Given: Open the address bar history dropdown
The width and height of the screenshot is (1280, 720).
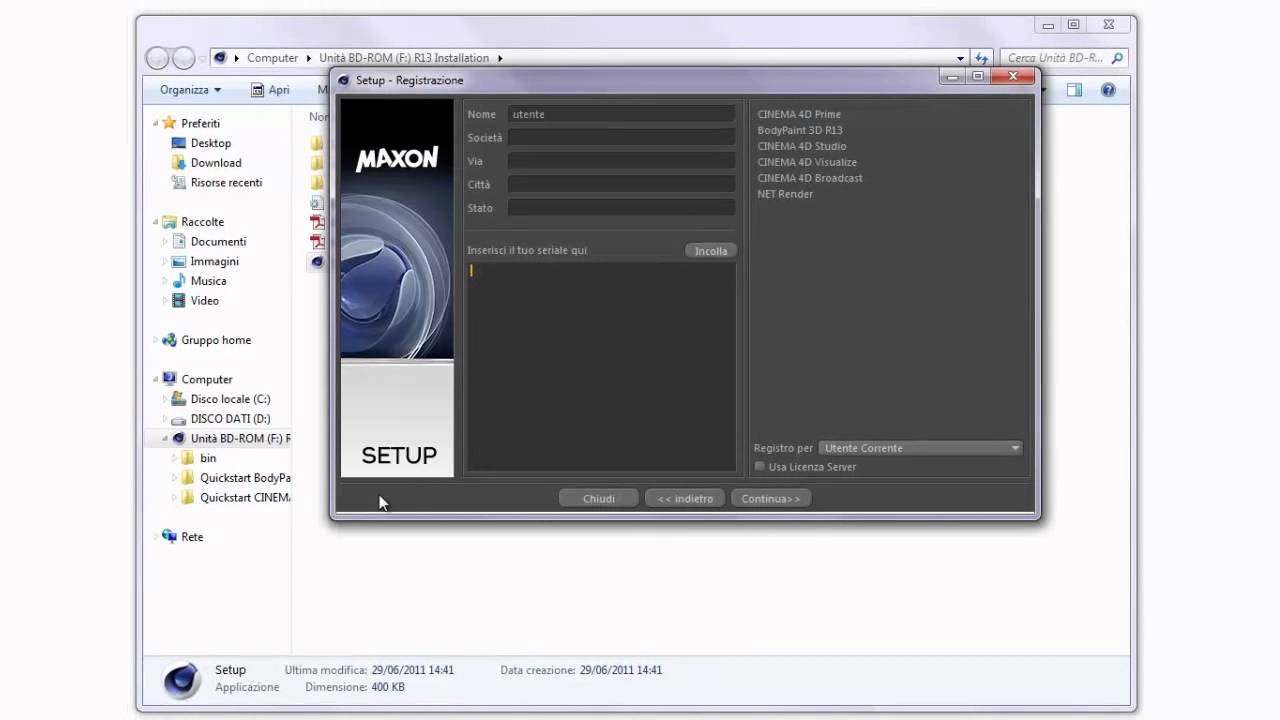Looking at the screenshot, I should click(x=960, y=58).
